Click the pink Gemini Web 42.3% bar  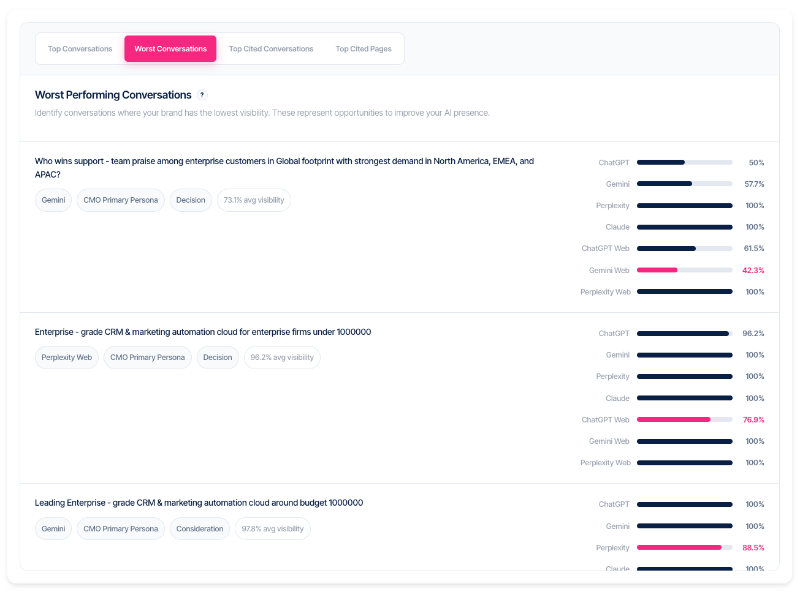click(x=684, y=270)
